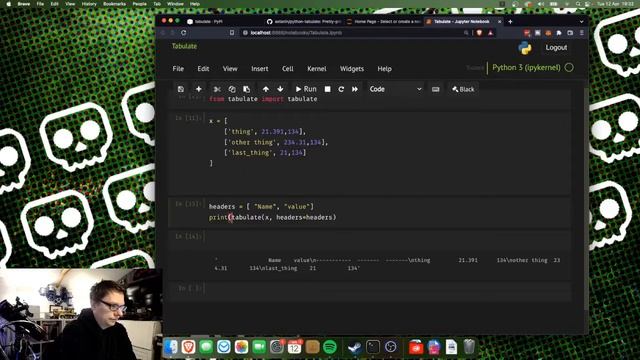The width and height of the screenshot is (640, 360).
Task: Click the Python 3 (ipykernel) kernel name
Action: point(526,67)
